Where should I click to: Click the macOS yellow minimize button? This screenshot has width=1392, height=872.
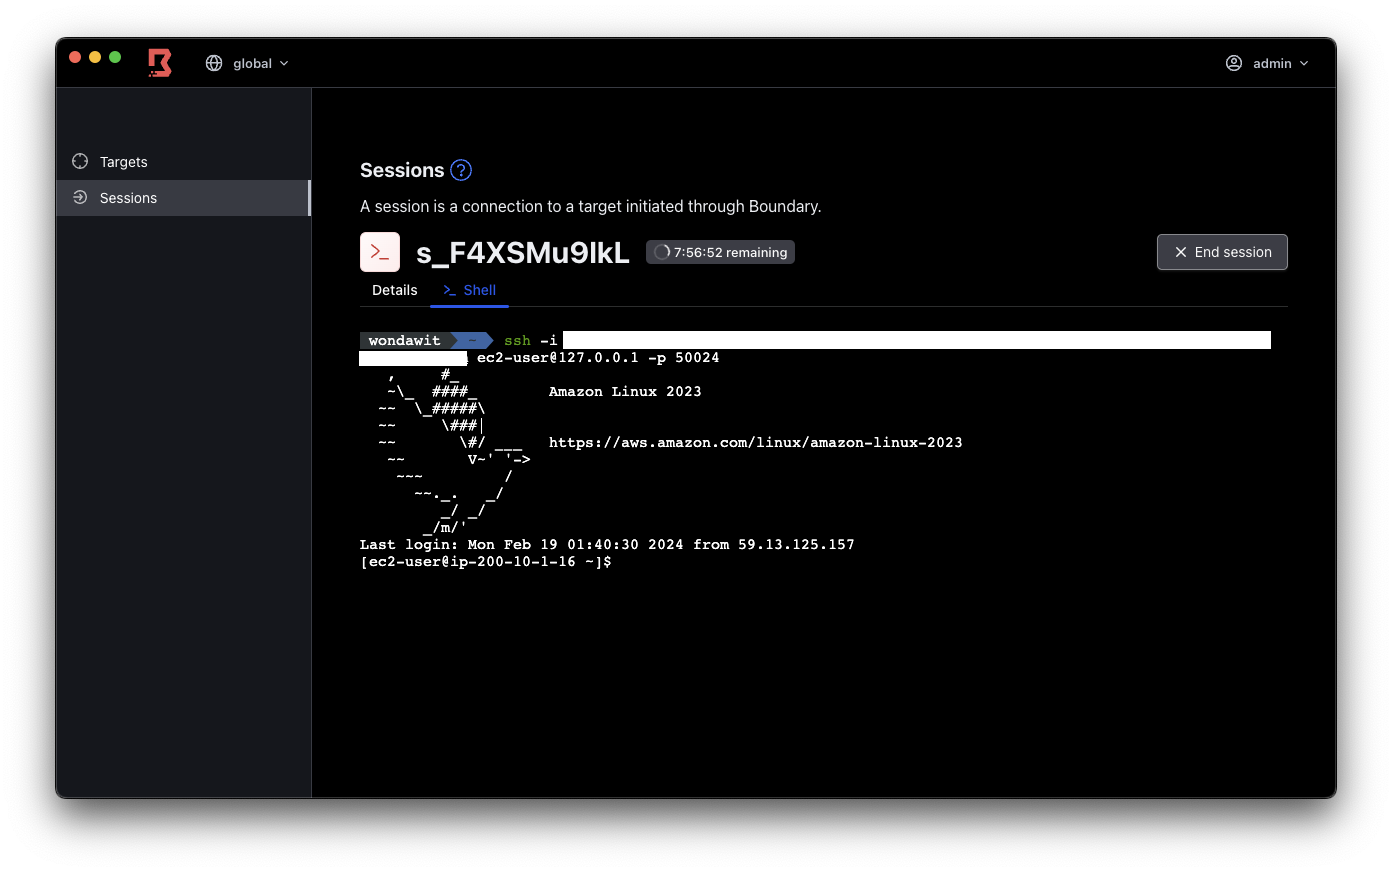95,57
